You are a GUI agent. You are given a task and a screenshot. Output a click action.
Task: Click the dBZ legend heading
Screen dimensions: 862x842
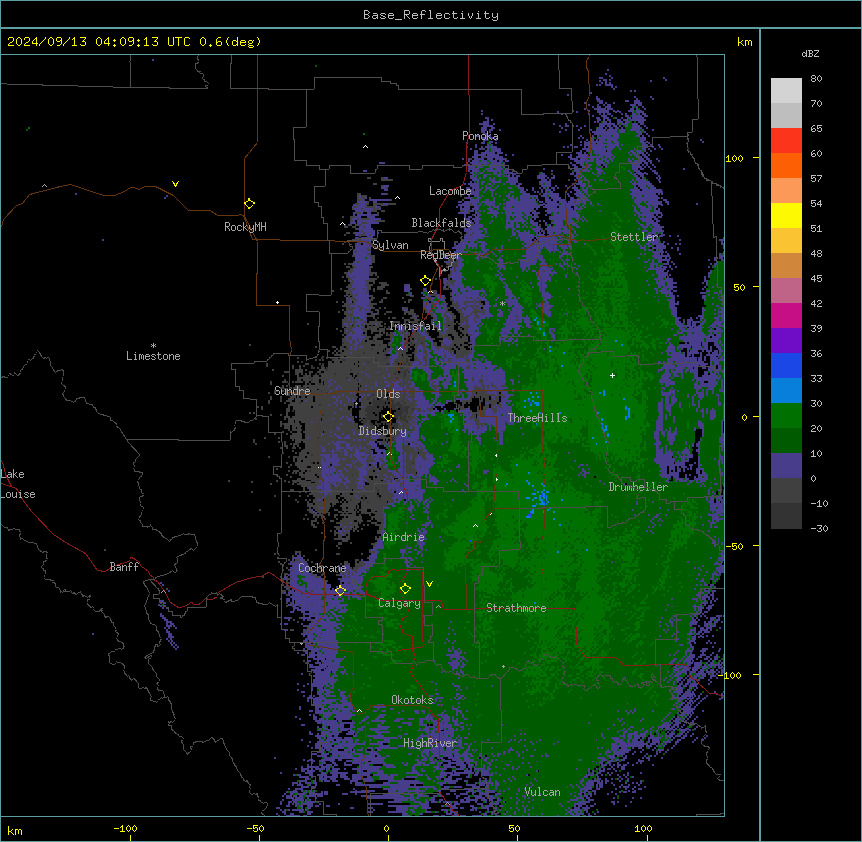click(810, 53)
